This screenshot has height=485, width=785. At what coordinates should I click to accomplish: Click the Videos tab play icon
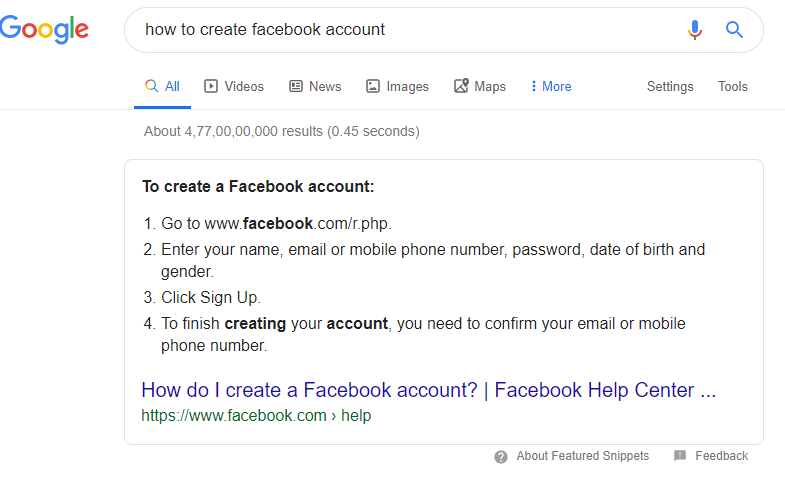(x=211, y=87)
